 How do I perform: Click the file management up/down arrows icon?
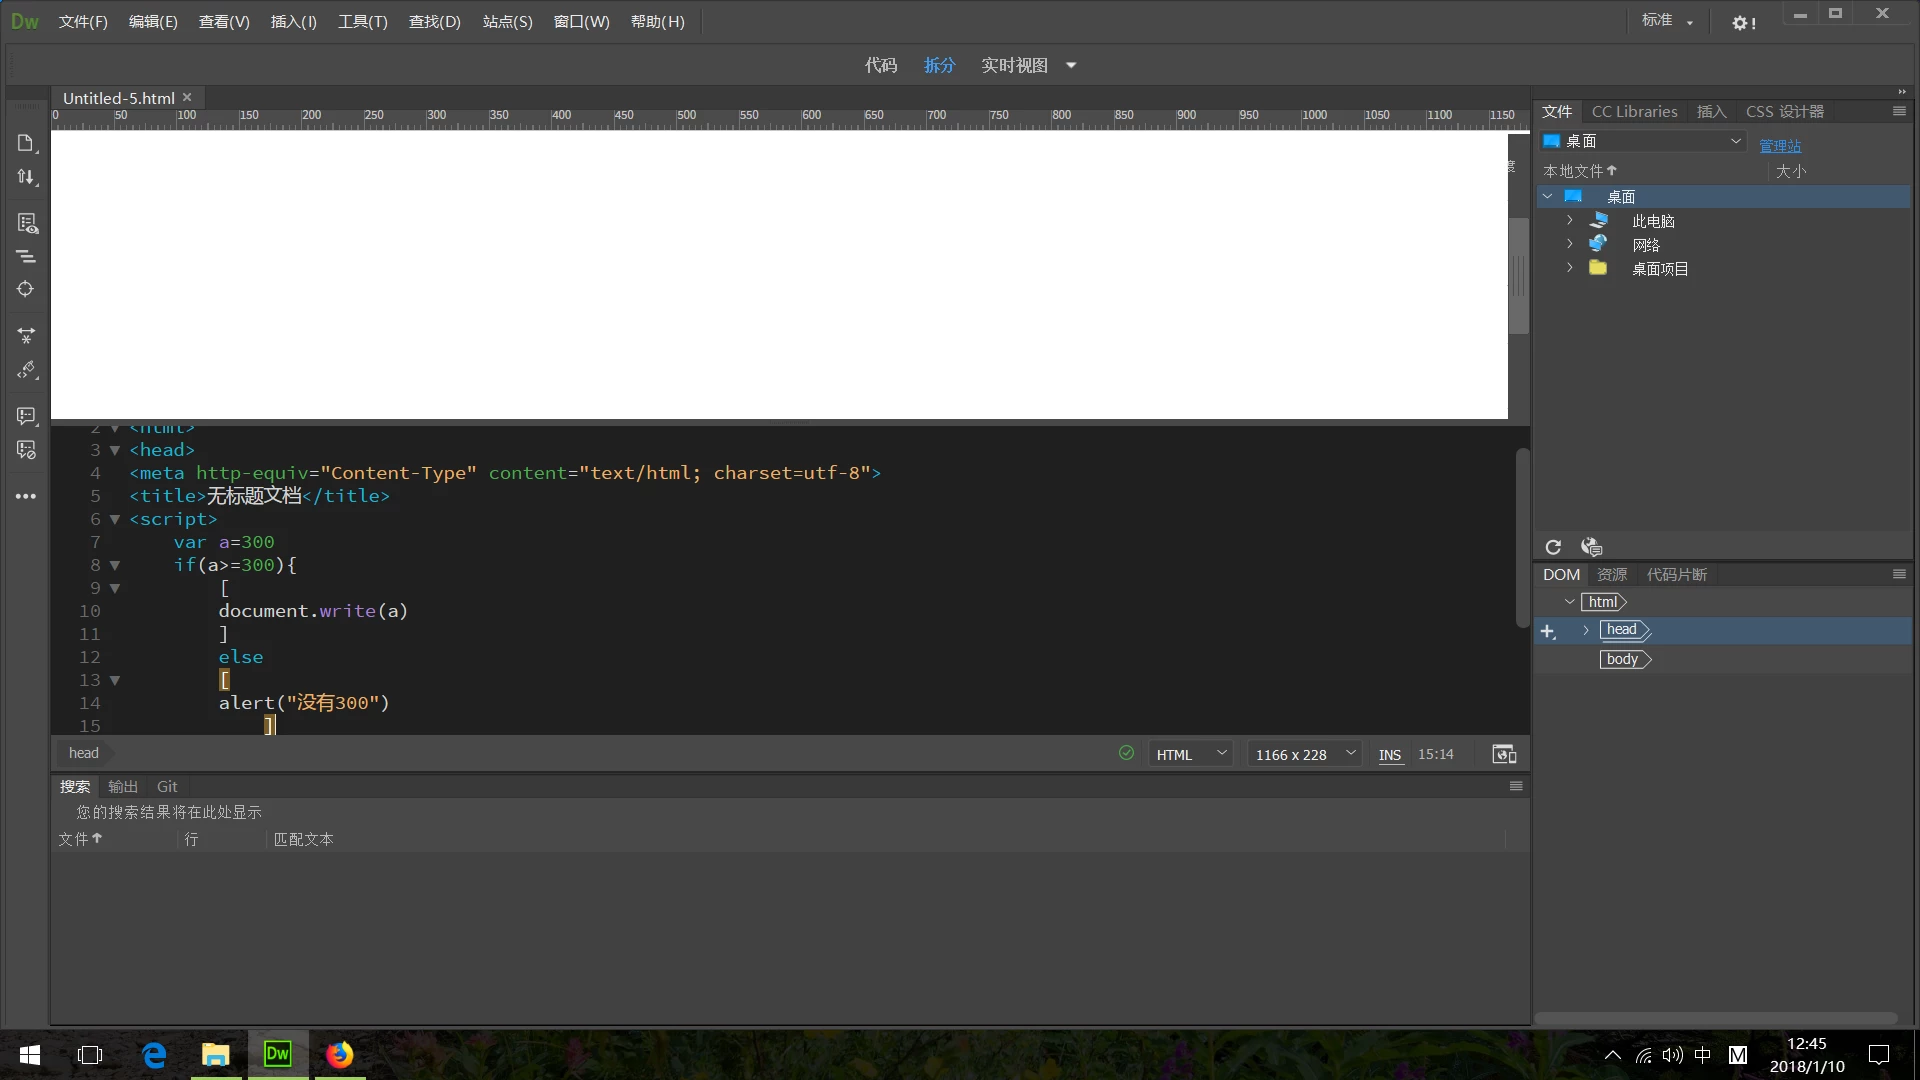coord(26,177)
